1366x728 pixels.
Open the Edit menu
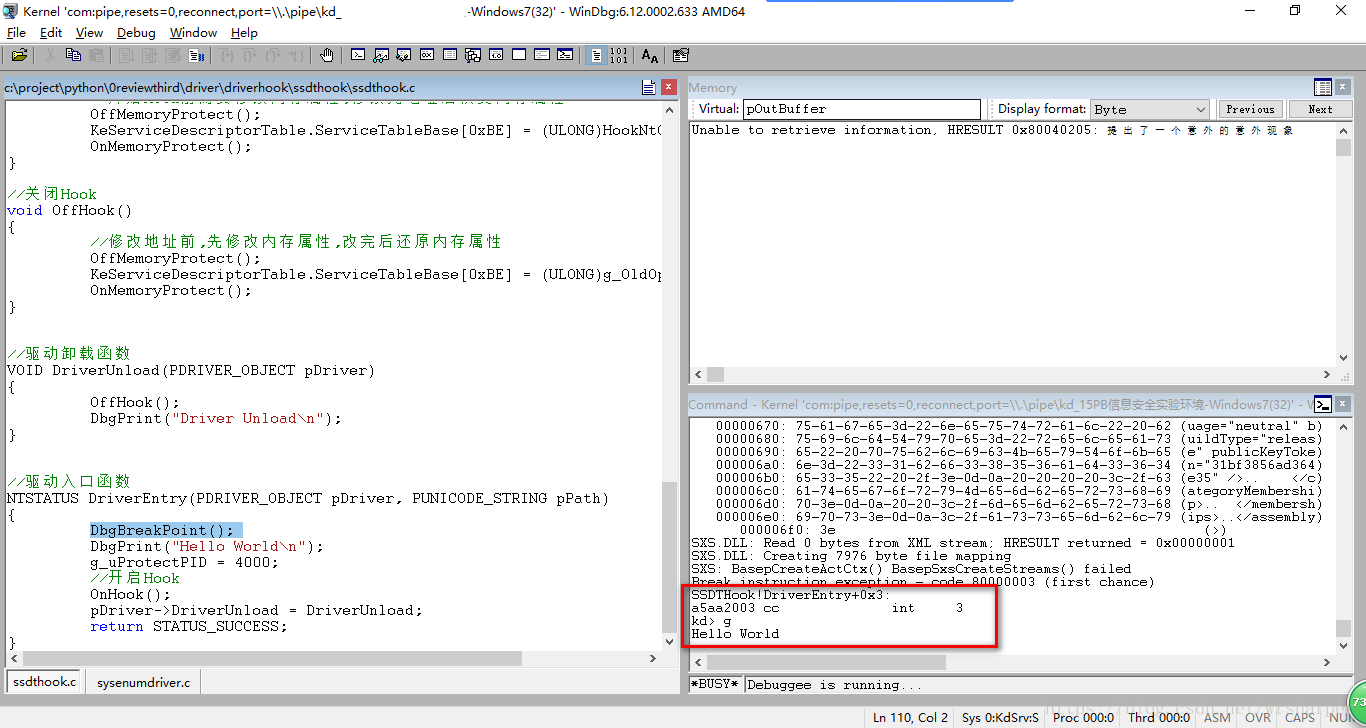point(51,33)
